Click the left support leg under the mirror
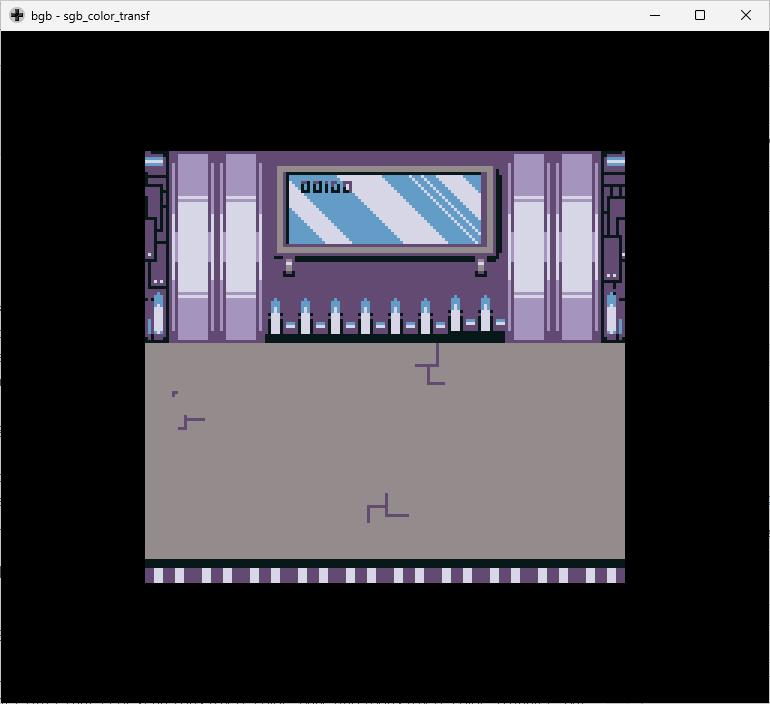 coord(289,266)
